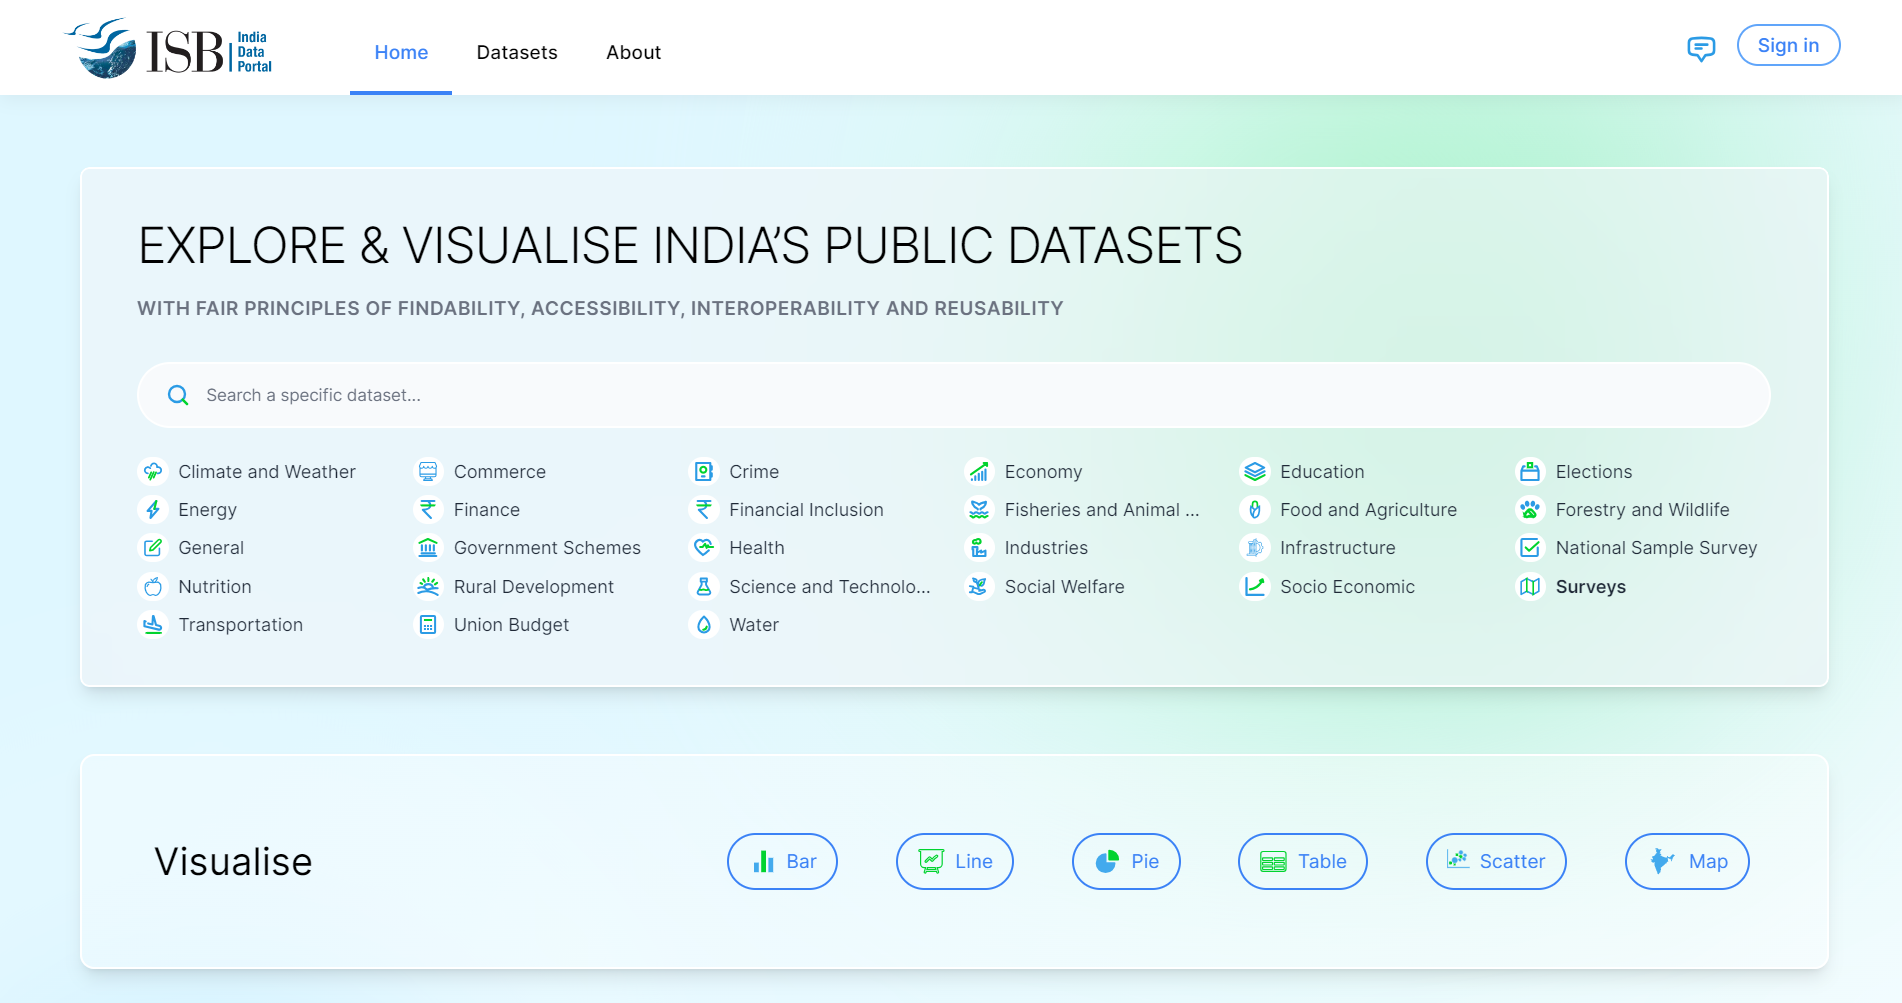
Task: Open the Crime category link
Action: click(754, 471)
